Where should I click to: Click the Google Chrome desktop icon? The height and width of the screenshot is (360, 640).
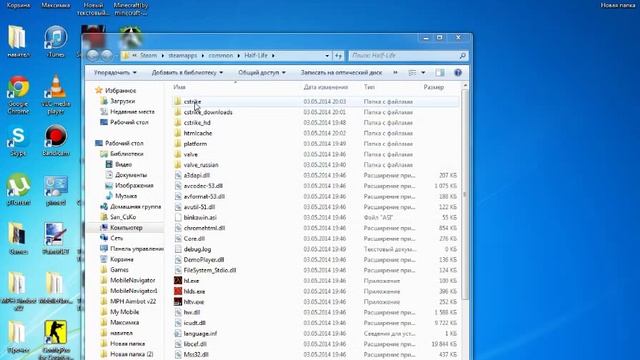pos(18,87)
